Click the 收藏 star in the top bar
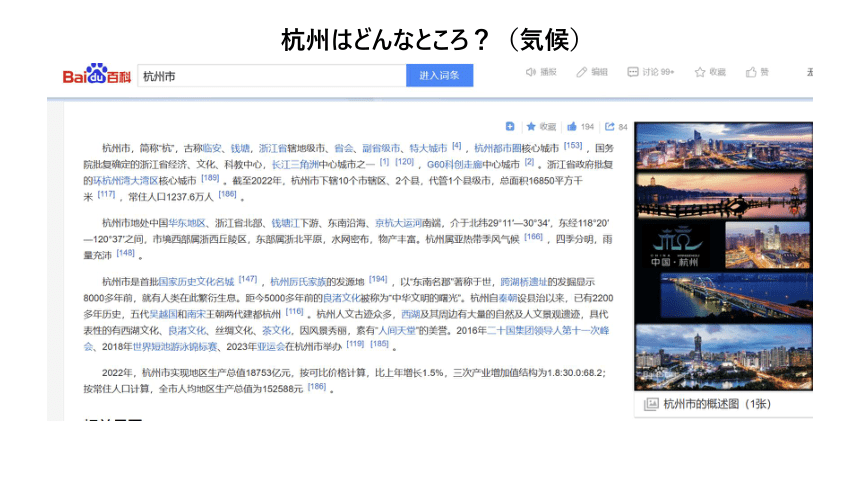The width and height of the screenshot is (860, 484). click(x=699, y=72)
